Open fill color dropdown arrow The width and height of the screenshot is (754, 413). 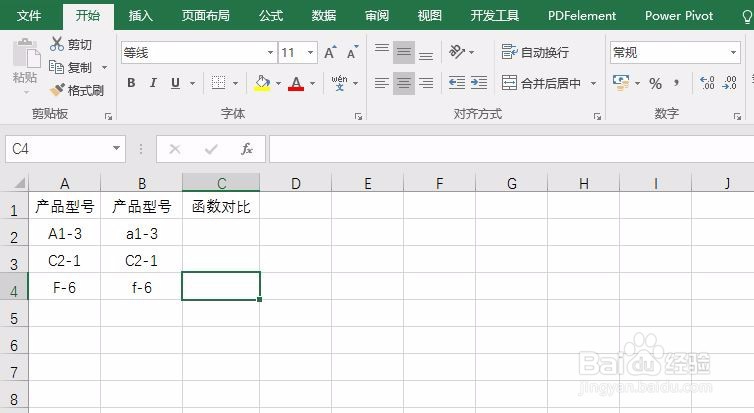pyautogui.click(x=278, y=83)
